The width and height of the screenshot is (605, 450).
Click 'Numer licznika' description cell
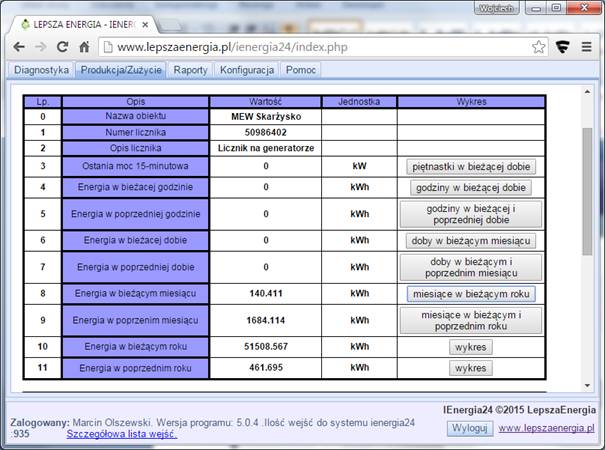coord(135,132)
